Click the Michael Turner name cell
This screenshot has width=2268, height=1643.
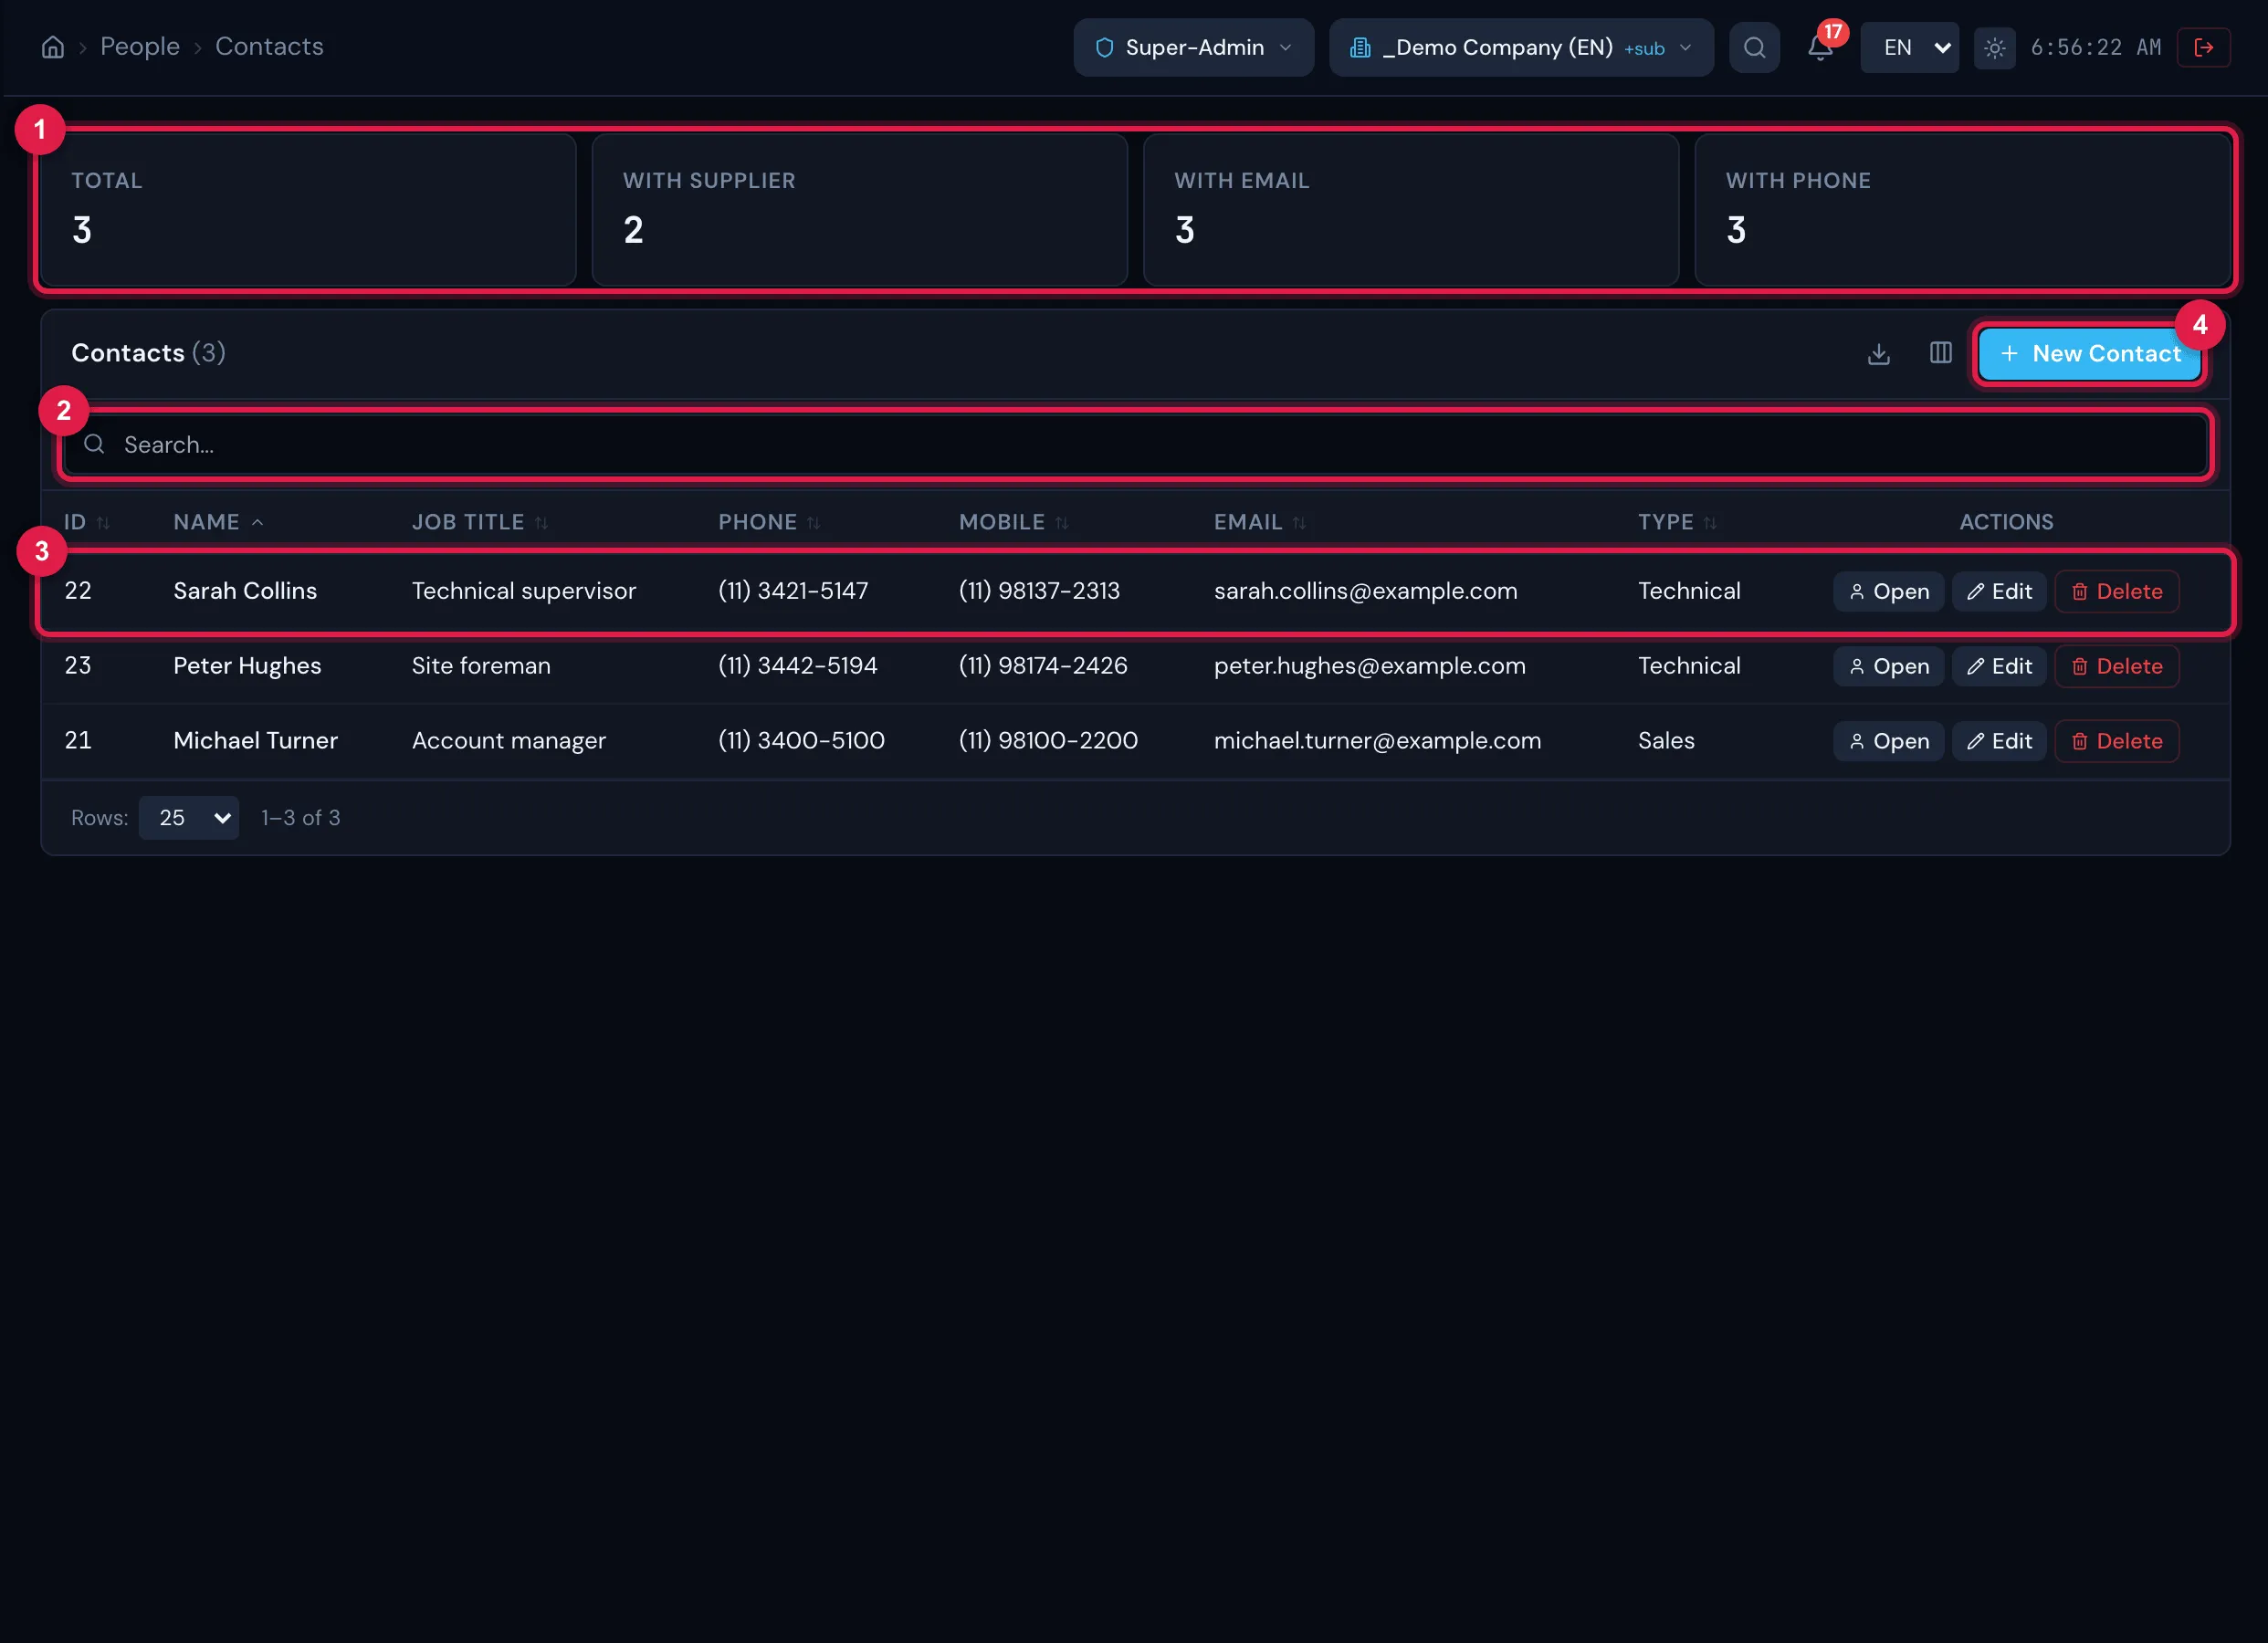click(x=255, y=741)
